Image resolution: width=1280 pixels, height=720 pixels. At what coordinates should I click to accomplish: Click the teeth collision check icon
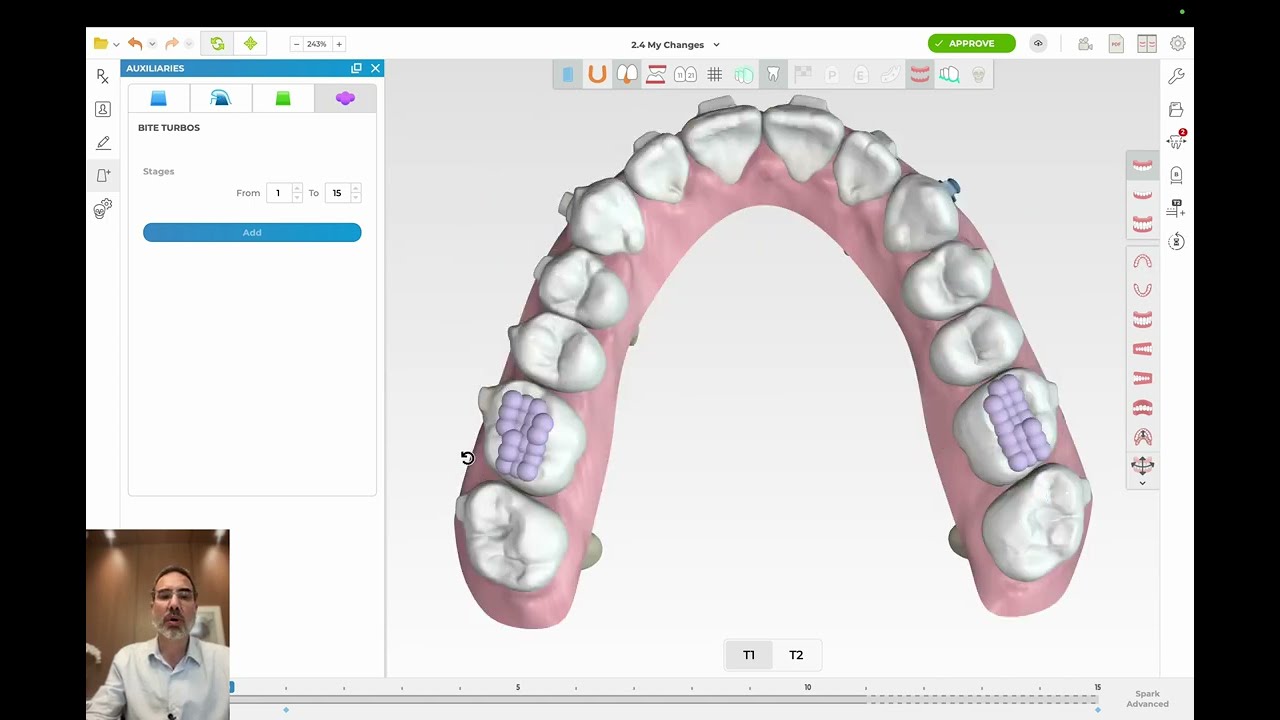[949, 74]
